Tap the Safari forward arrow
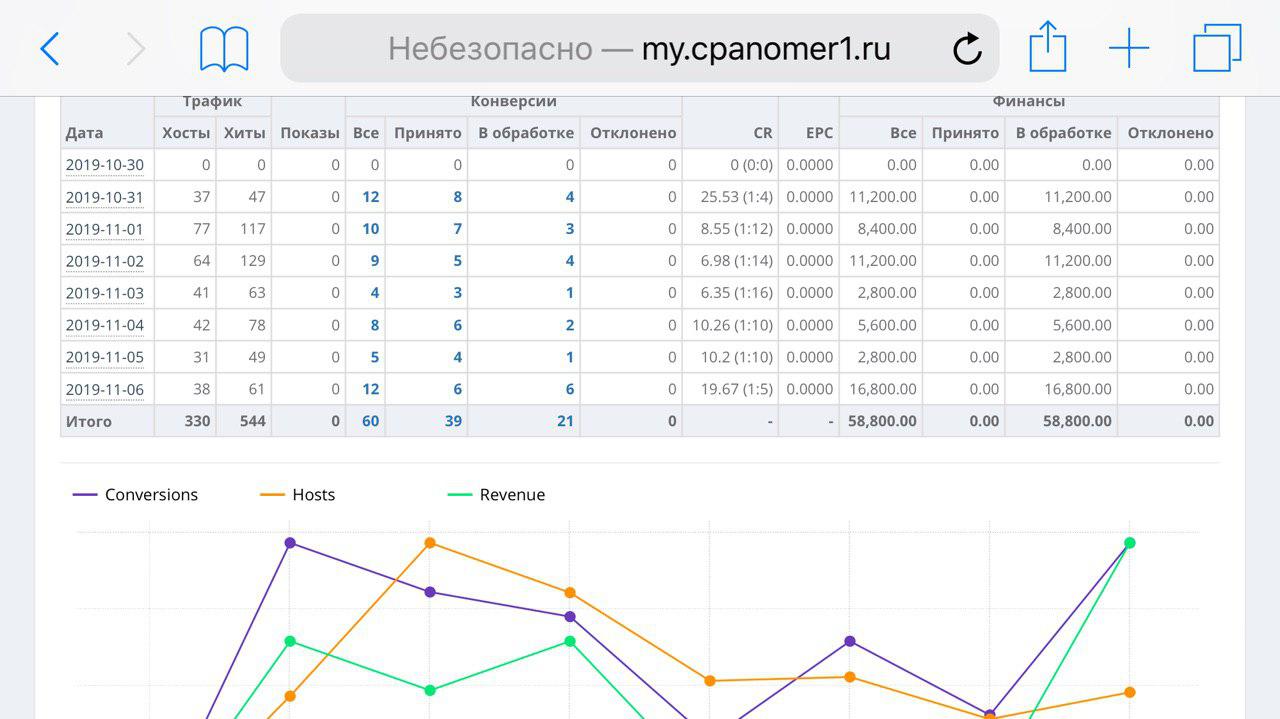This screenshot has width=1280, height=719. [136, 48]
